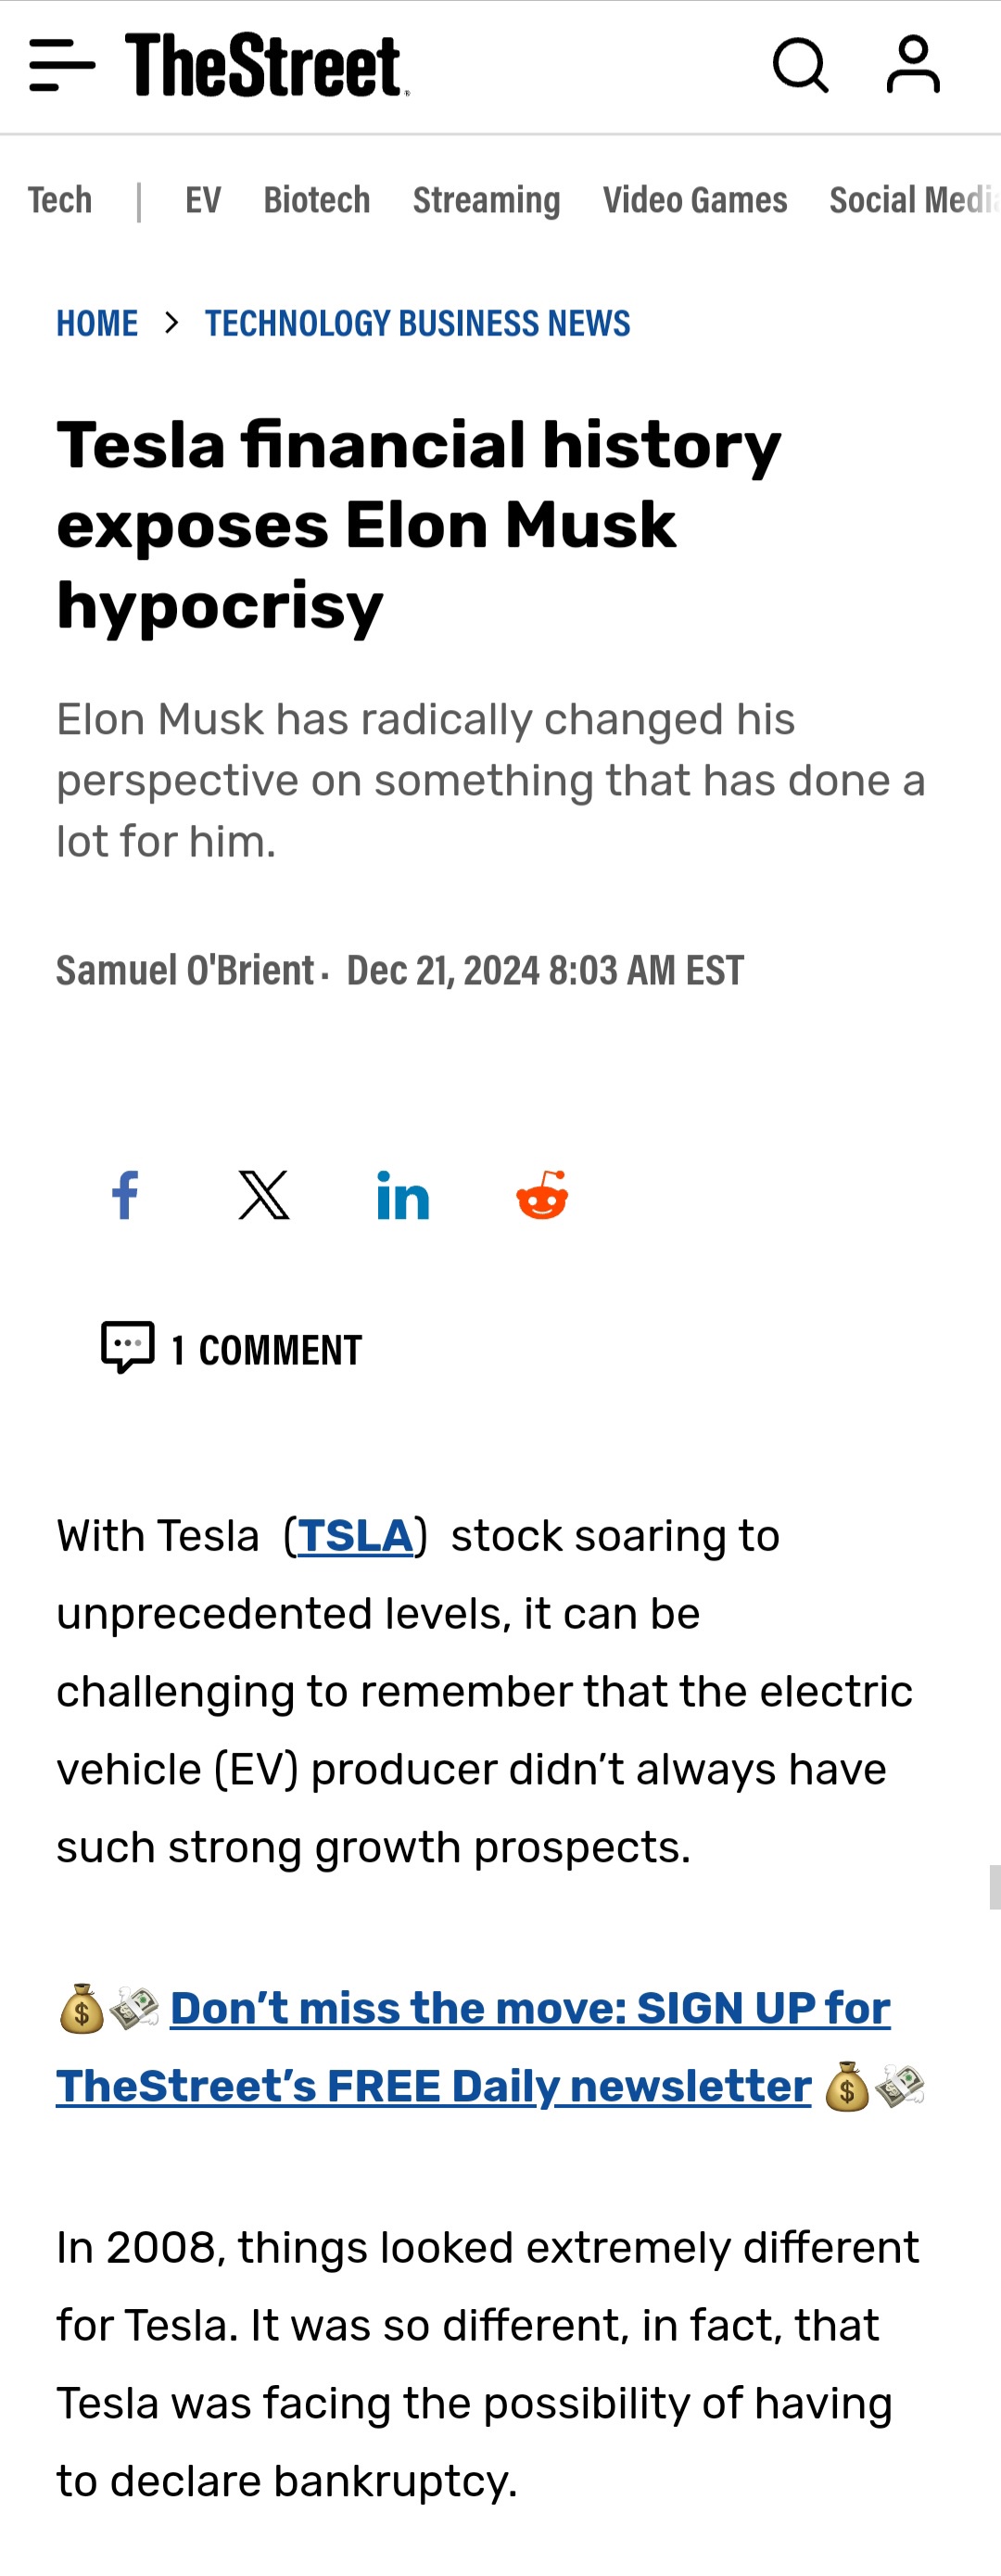The image size is (1001, 2576).
Task: Click the comment speech bubble icon
Action: tap(128, 1347)
